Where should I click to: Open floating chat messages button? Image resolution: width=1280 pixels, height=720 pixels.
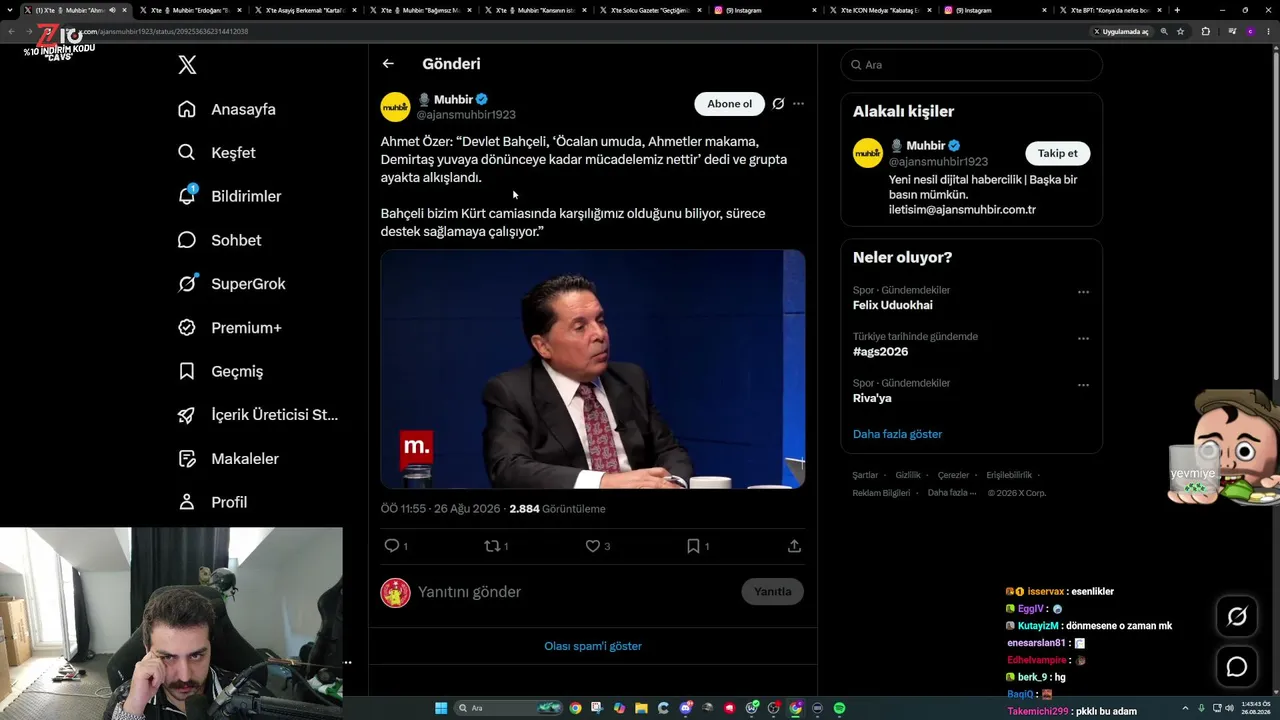(x=1237, y=667)
